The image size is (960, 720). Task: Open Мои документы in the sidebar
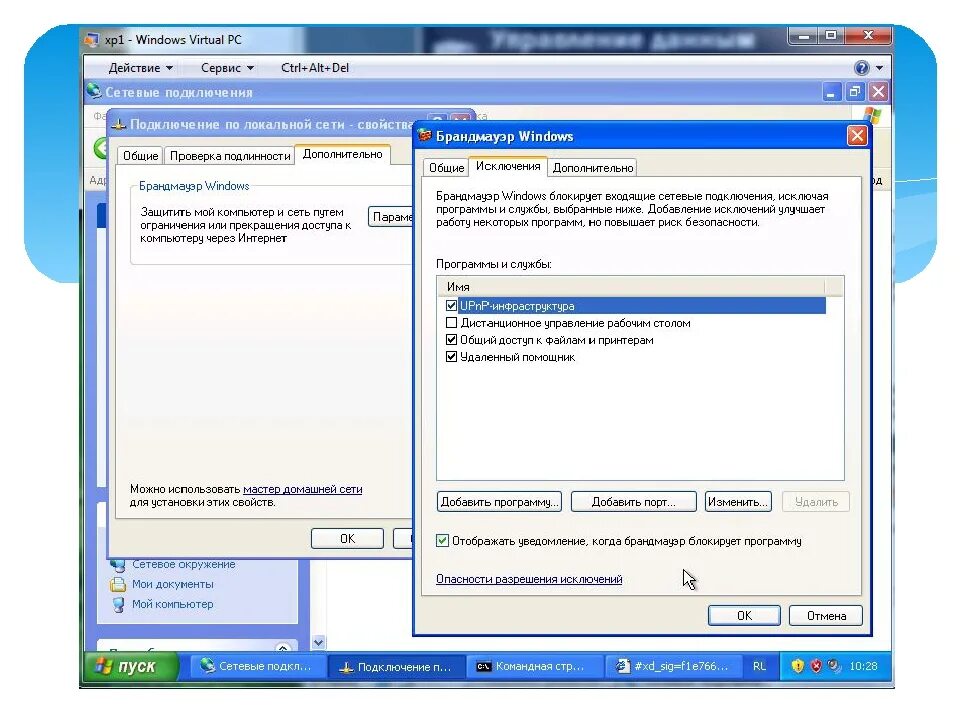pos(173,584)
